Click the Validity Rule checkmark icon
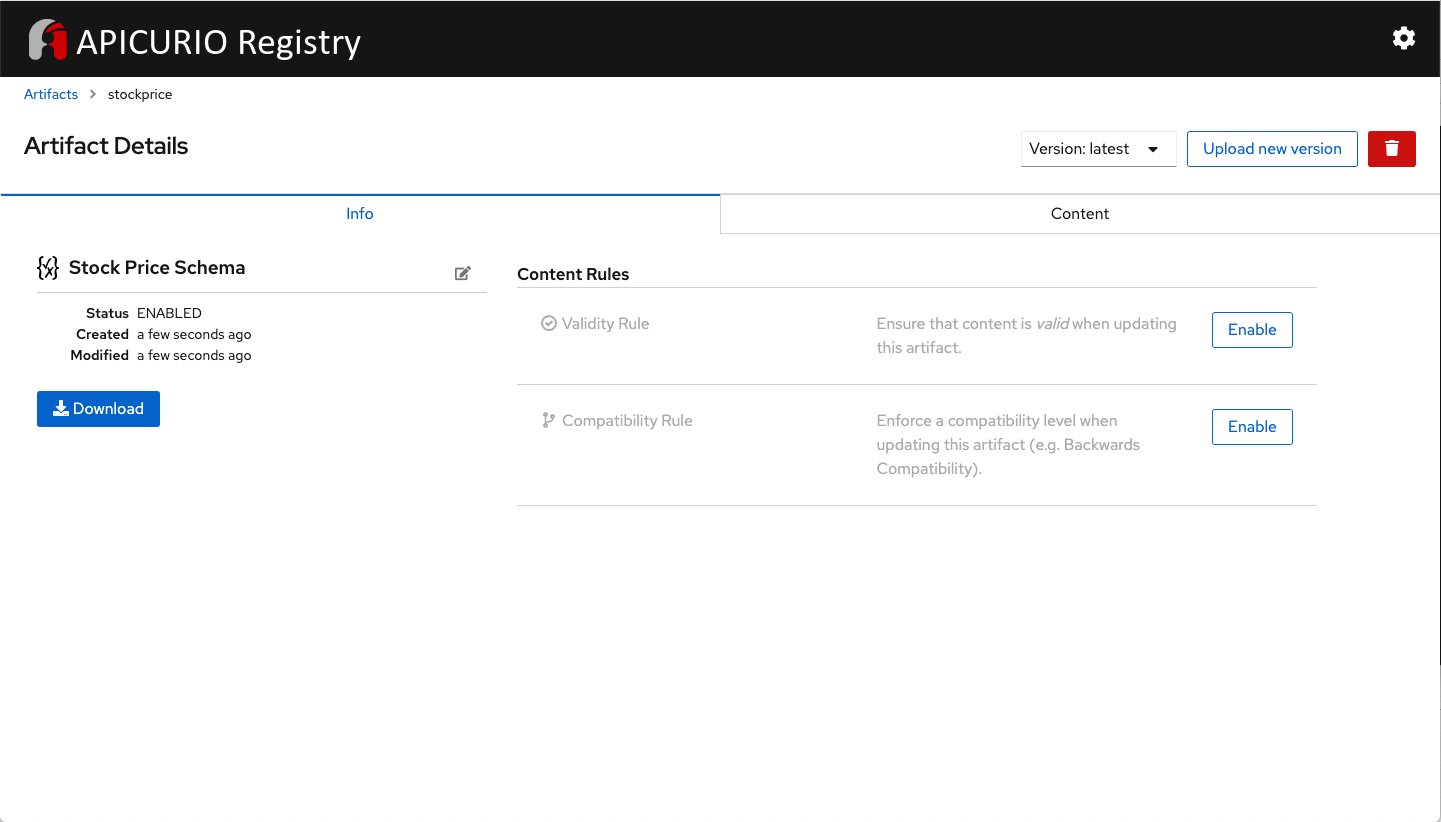 click(x=548, y=324)
